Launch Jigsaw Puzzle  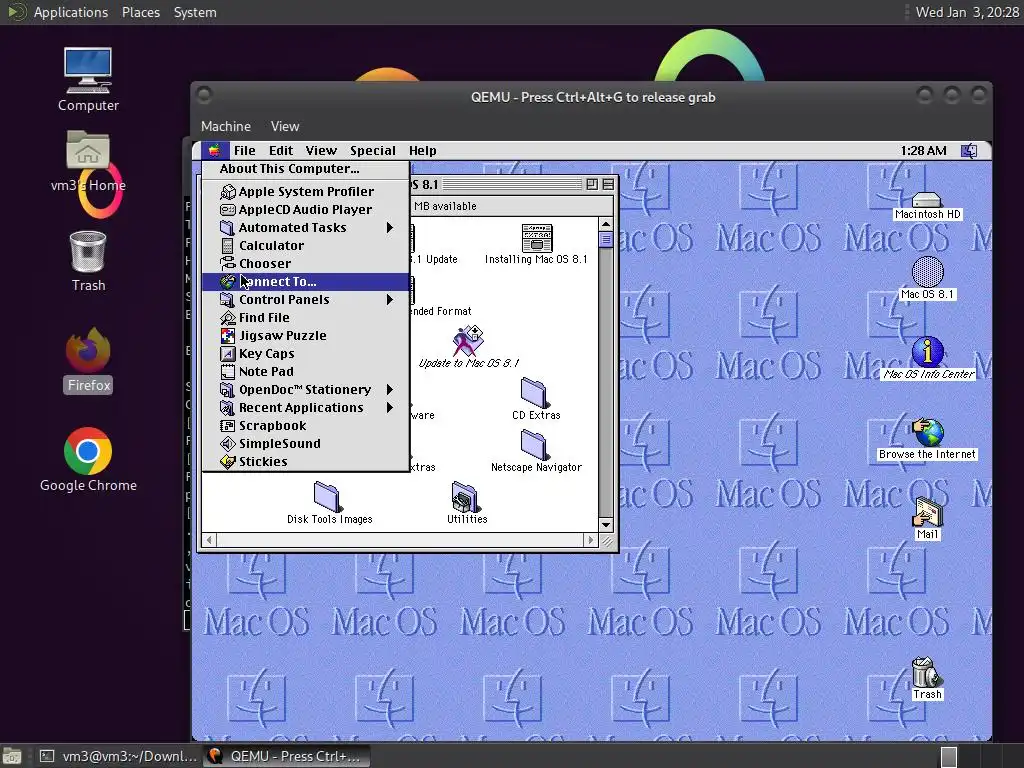click(305, 336)
